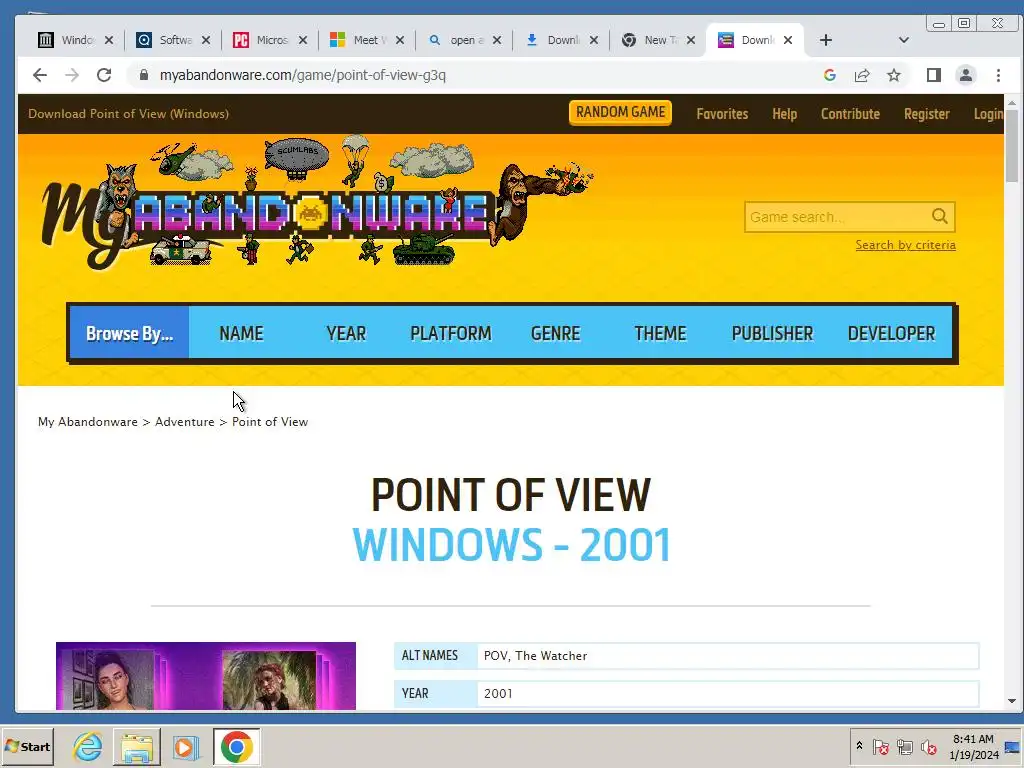Browse by GENRE
Viewport: 1024px width, 768px height.
click(x=556, y=333)
